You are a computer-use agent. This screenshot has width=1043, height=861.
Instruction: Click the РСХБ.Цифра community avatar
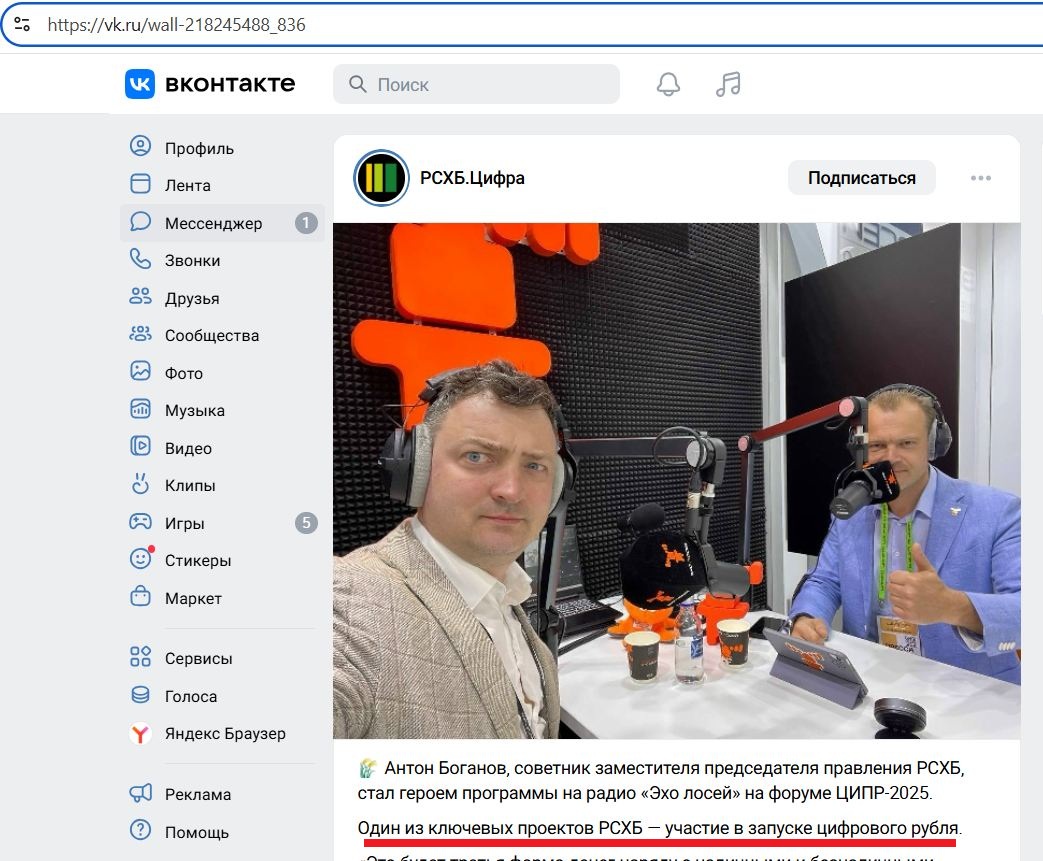coord(381,178)
